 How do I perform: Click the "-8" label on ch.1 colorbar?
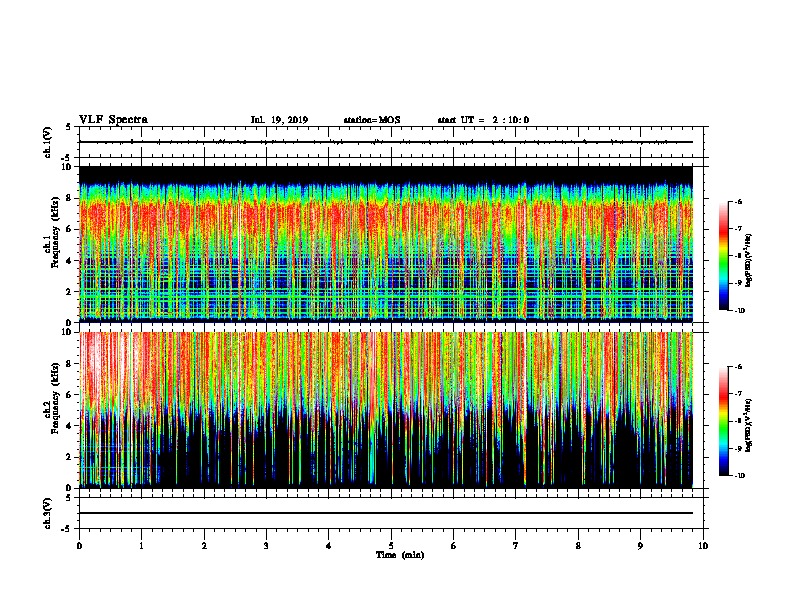(738, 256)
